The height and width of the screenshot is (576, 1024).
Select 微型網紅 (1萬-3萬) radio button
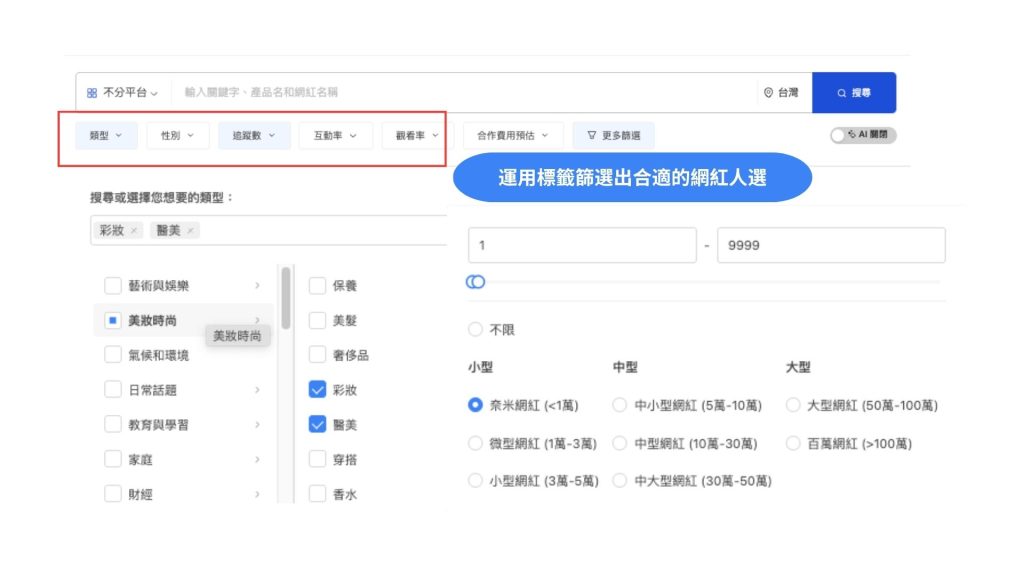coord(475,444)
